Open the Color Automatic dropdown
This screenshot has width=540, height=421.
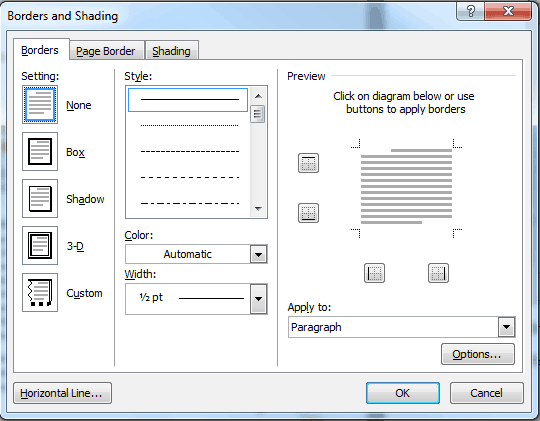[196, 254]
